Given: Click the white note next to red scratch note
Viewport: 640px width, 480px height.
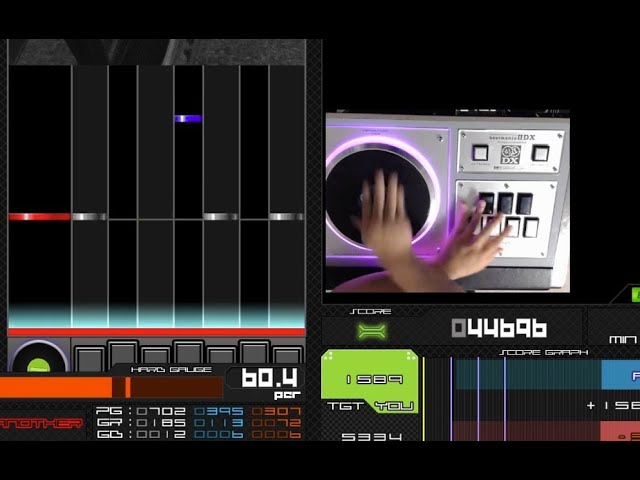Looking at the screenshot, I should point(89,217).
